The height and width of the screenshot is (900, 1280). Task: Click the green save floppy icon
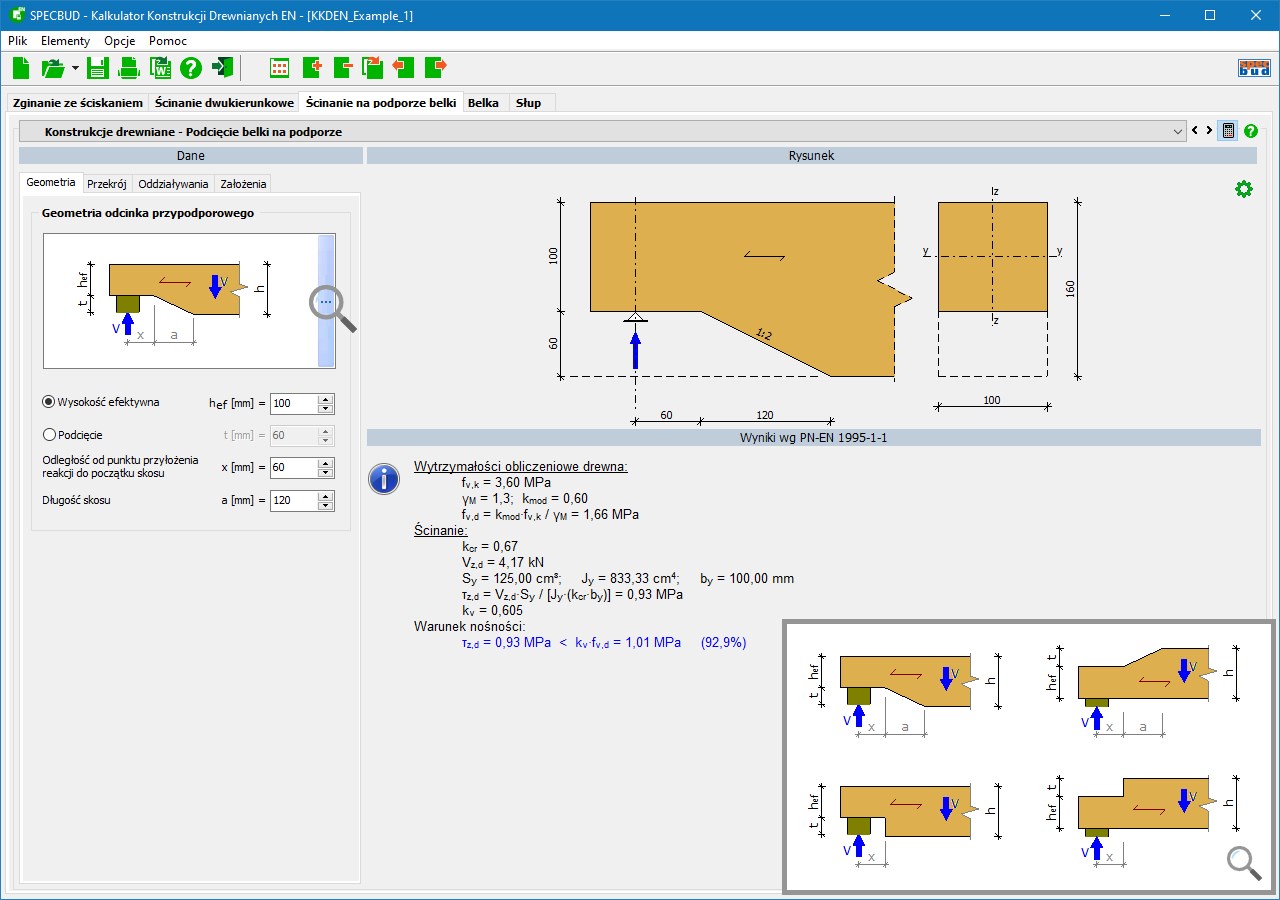(97, 68)
